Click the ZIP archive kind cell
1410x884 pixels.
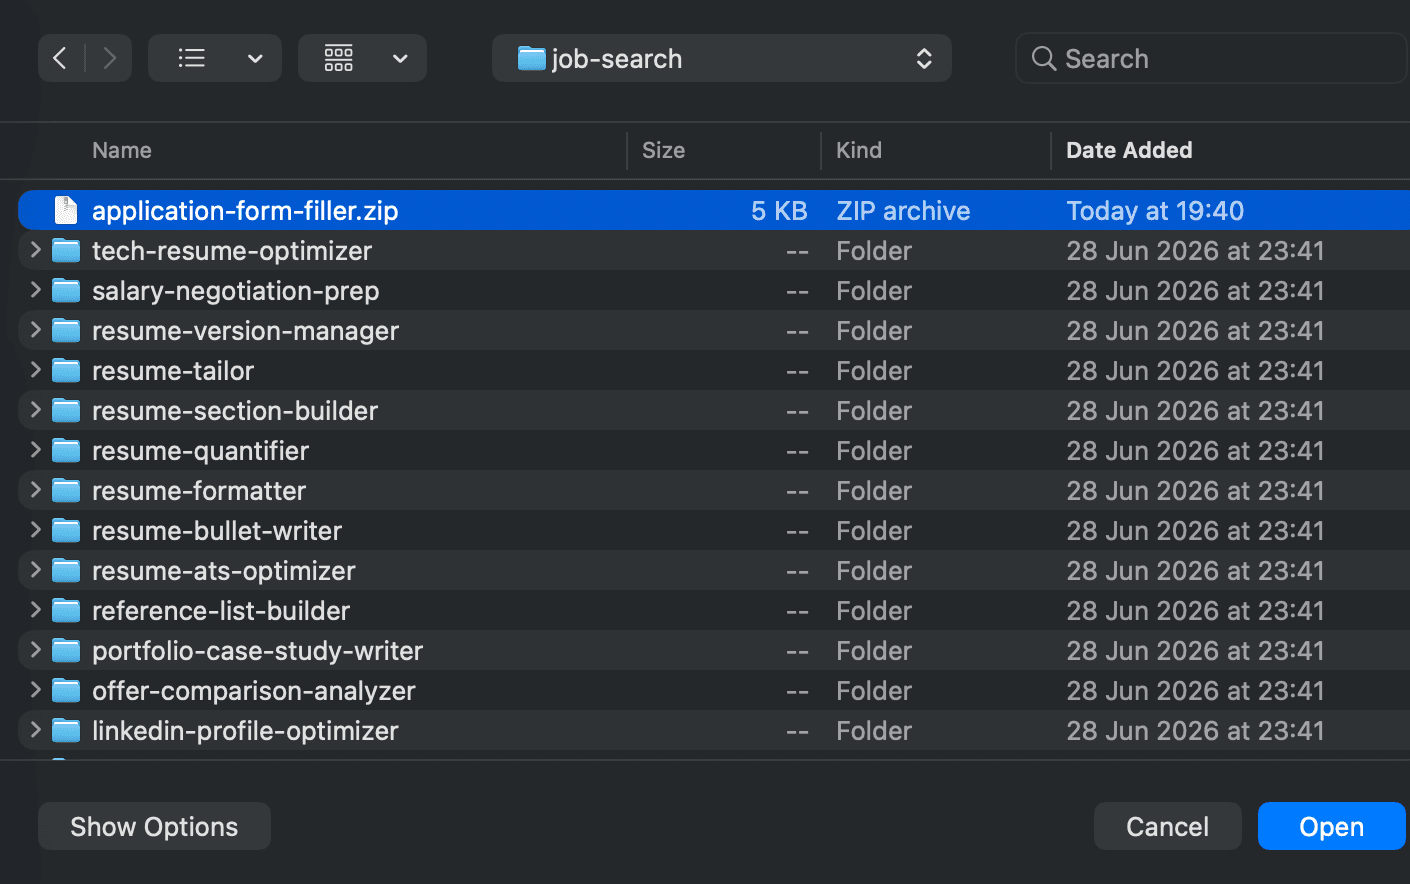coord(903,211)
